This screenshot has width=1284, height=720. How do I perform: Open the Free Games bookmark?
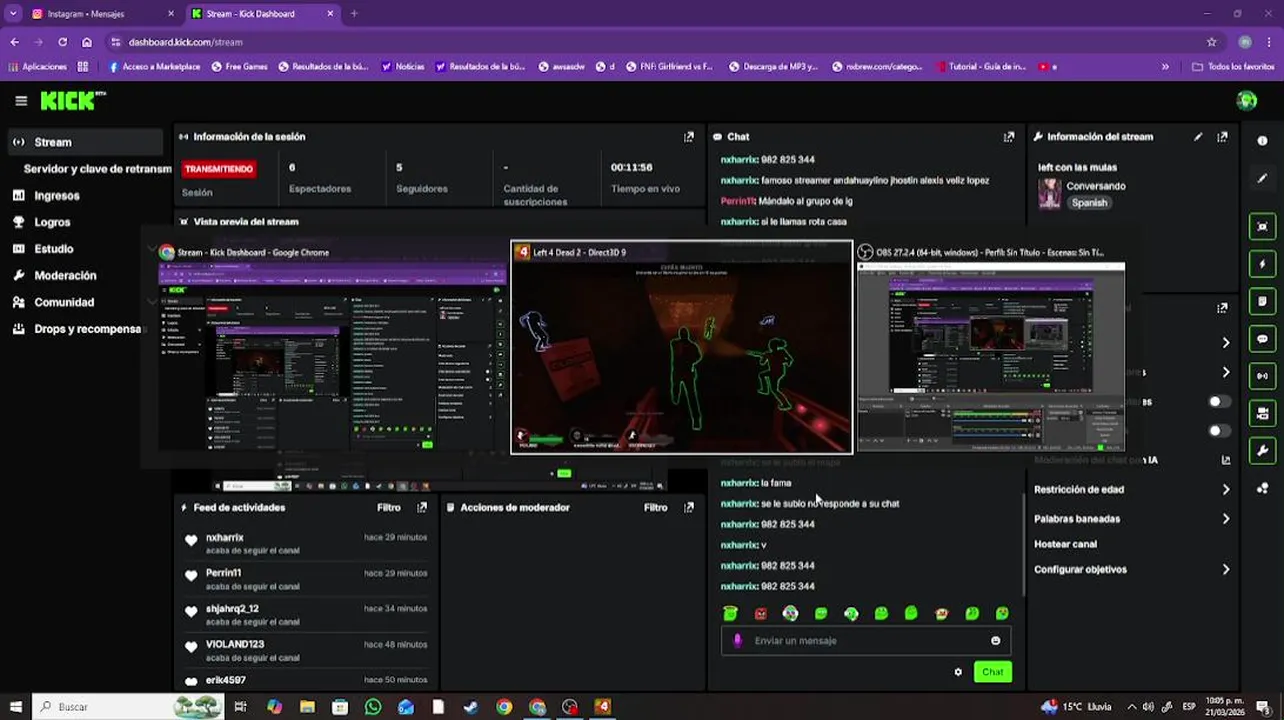(238, 67)
